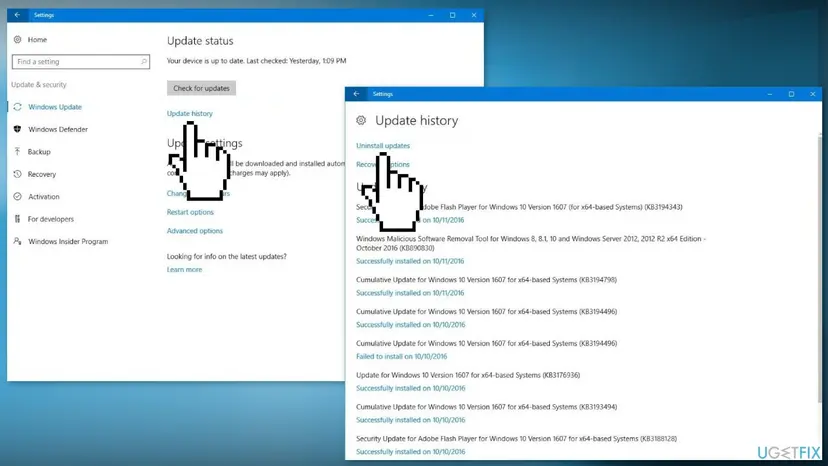Click Check for updates button
828x466 pixels.
coord(201,88)
